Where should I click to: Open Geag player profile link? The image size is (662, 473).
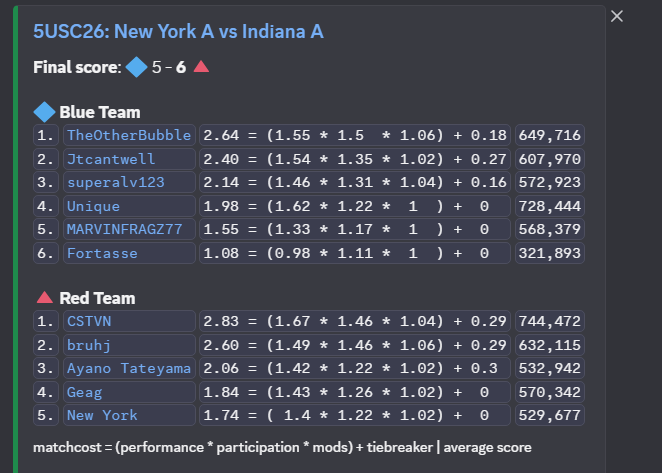[84, 392]
